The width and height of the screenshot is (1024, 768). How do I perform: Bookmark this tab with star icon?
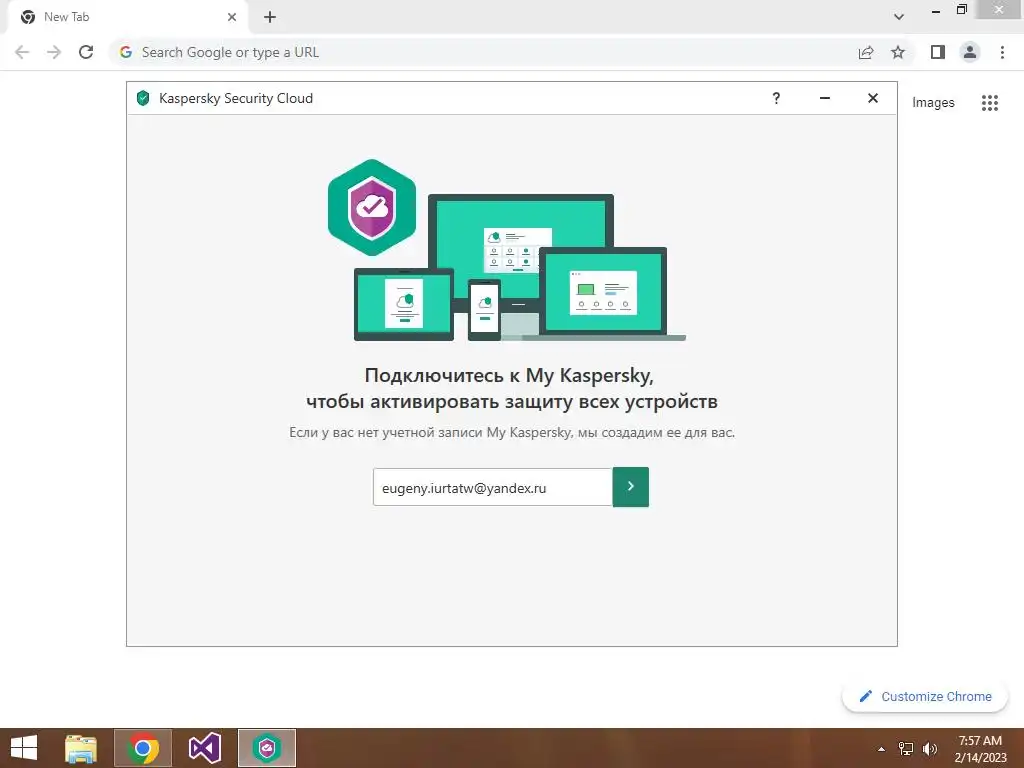[898, 52]
